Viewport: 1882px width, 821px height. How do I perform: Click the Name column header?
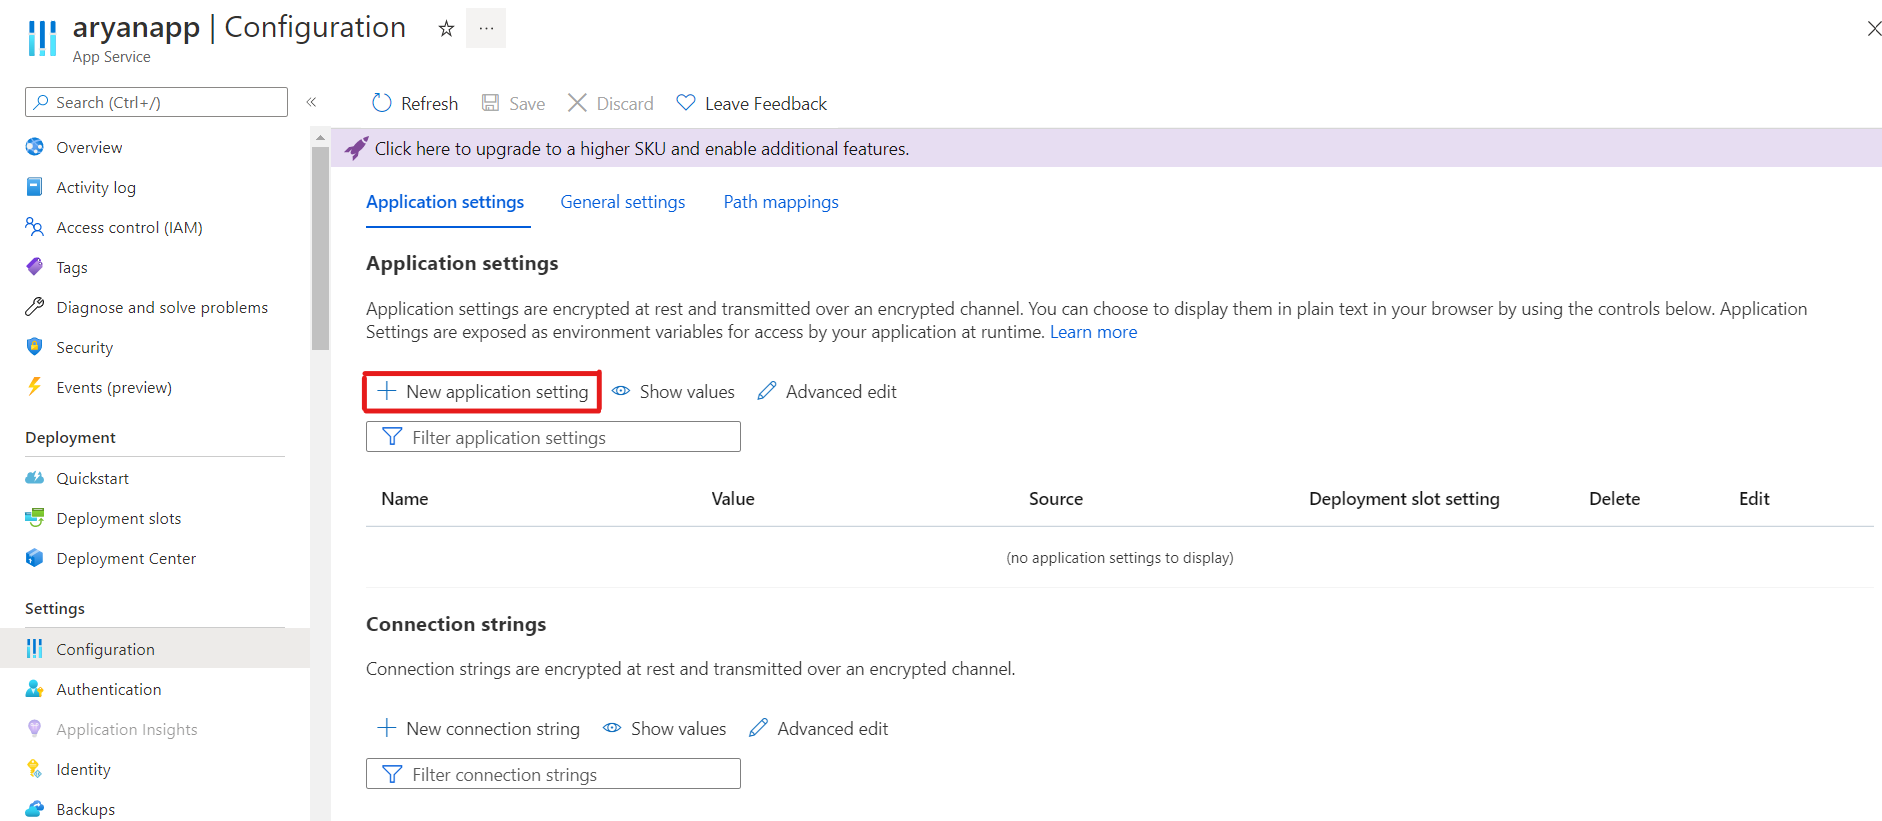click(x=405, y=498)
